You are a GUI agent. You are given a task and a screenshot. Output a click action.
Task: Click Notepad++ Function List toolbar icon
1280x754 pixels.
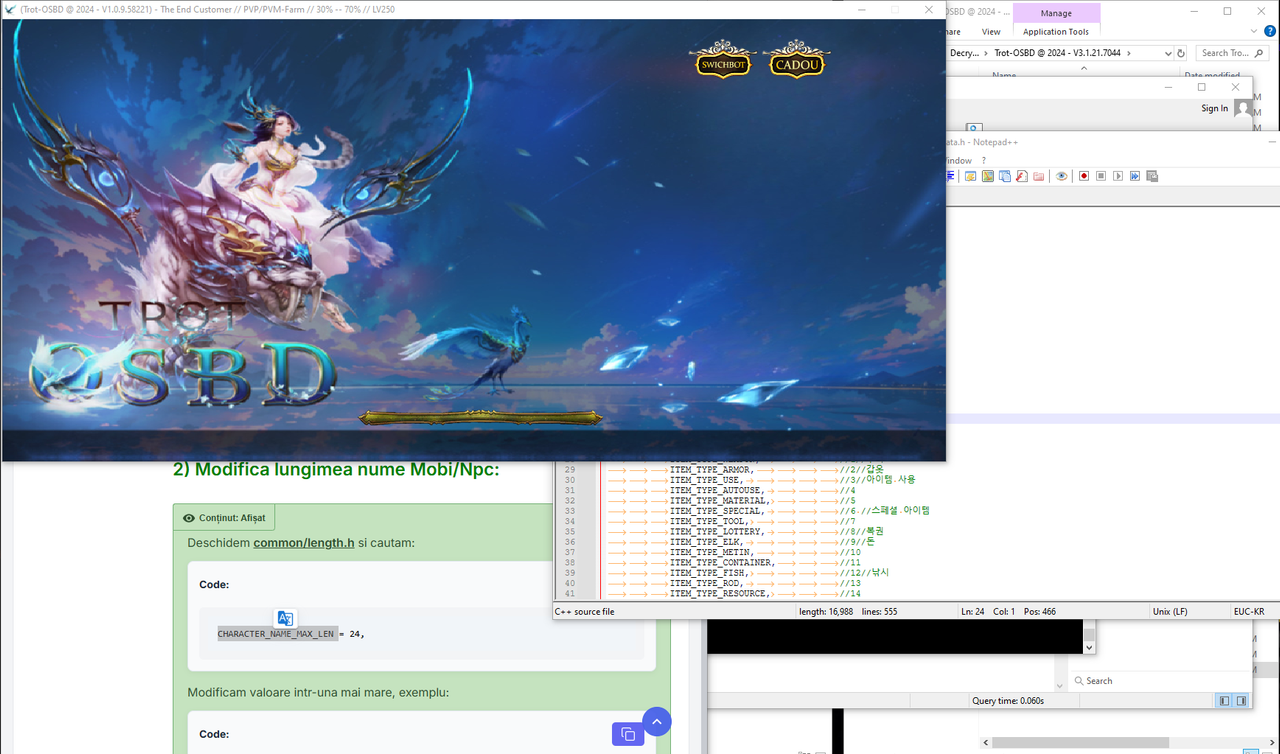click(x=1021, y=176)
